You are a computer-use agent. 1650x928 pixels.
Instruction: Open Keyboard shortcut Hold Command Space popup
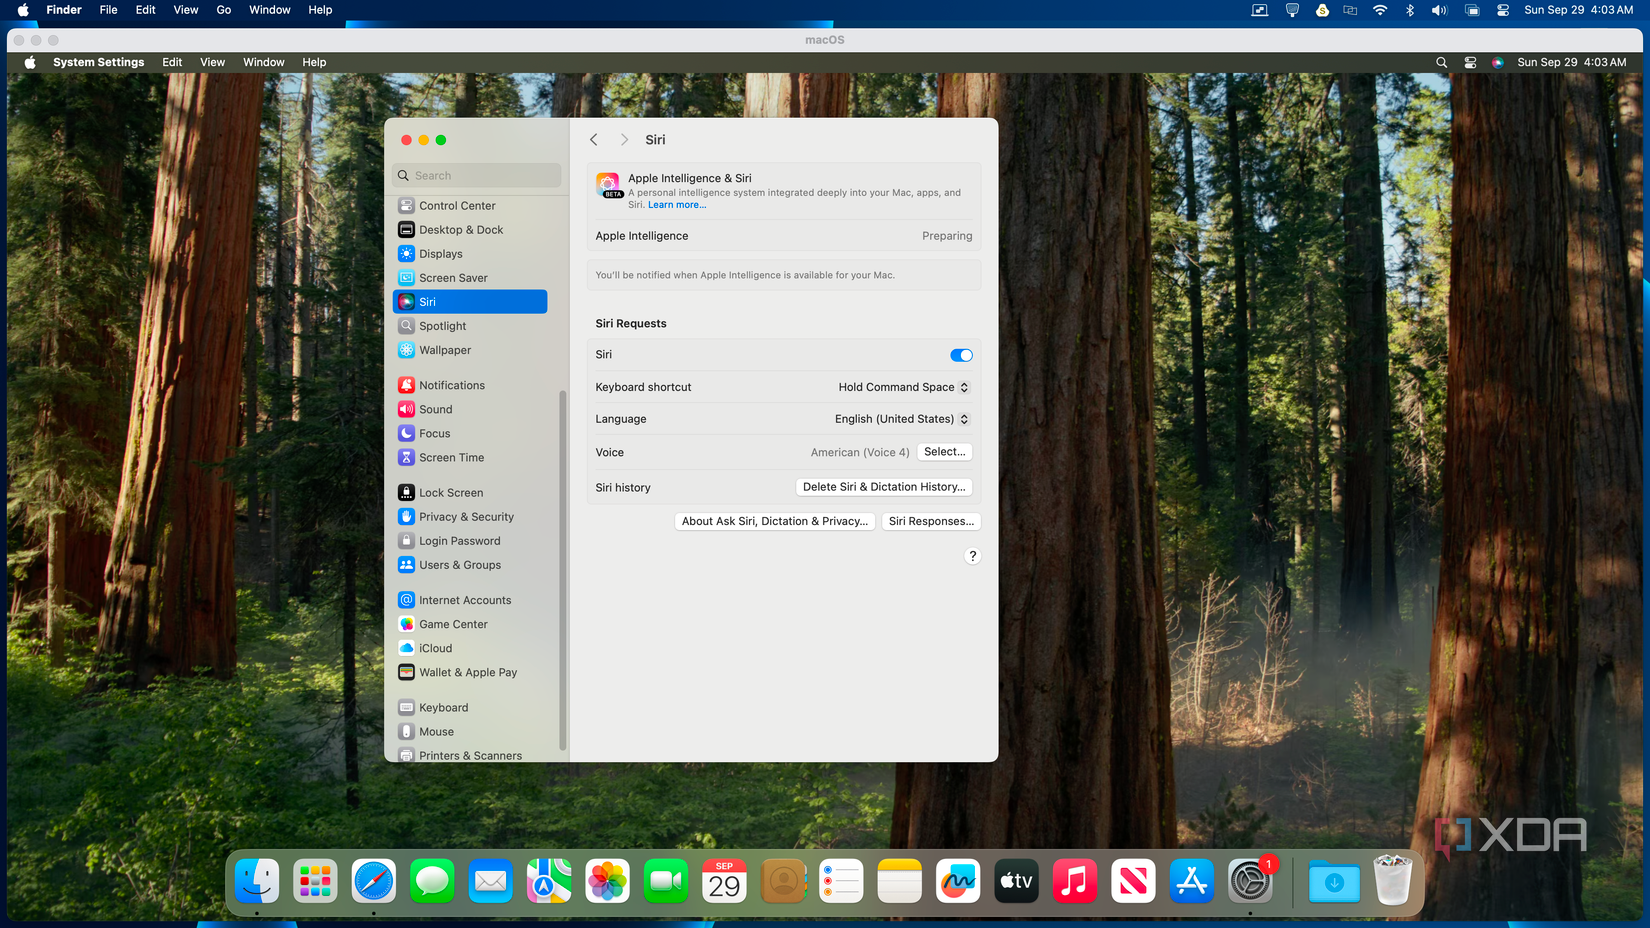coord(903,387)
